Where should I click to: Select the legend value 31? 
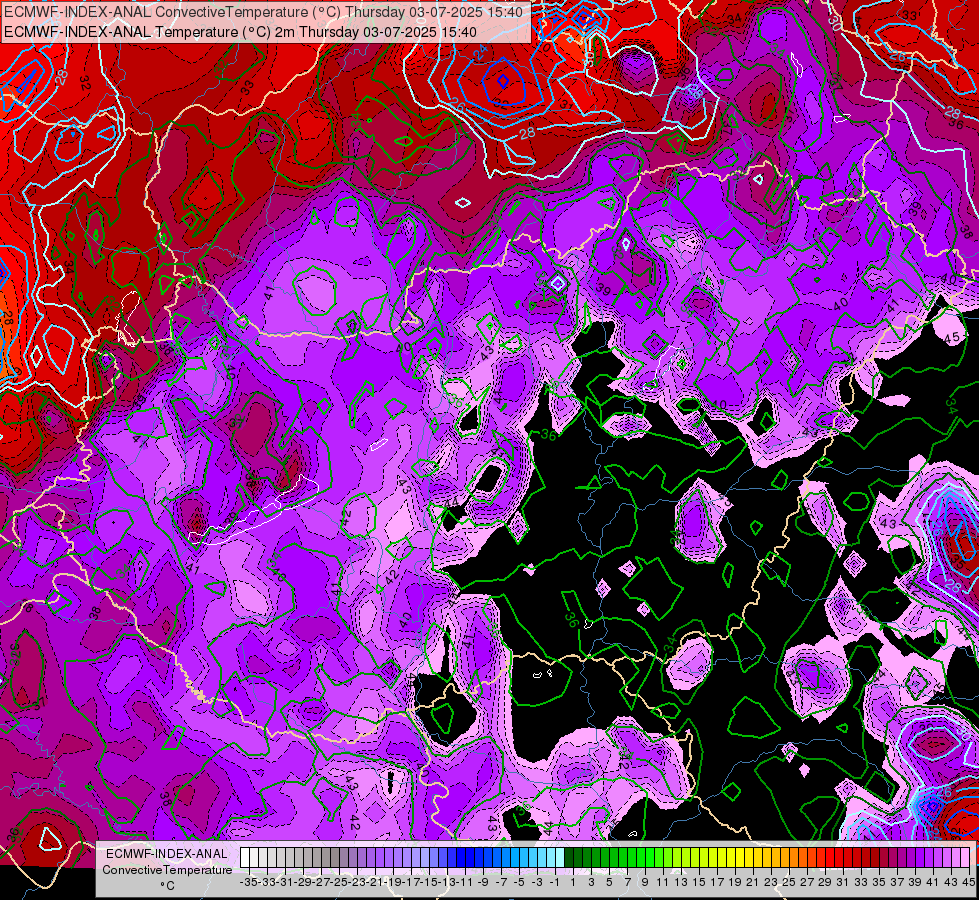843,882
